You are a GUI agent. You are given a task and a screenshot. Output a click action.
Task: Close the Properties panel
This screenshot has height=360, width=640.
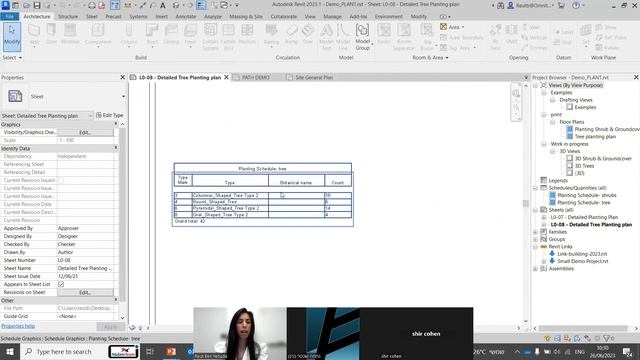[122, 77]
